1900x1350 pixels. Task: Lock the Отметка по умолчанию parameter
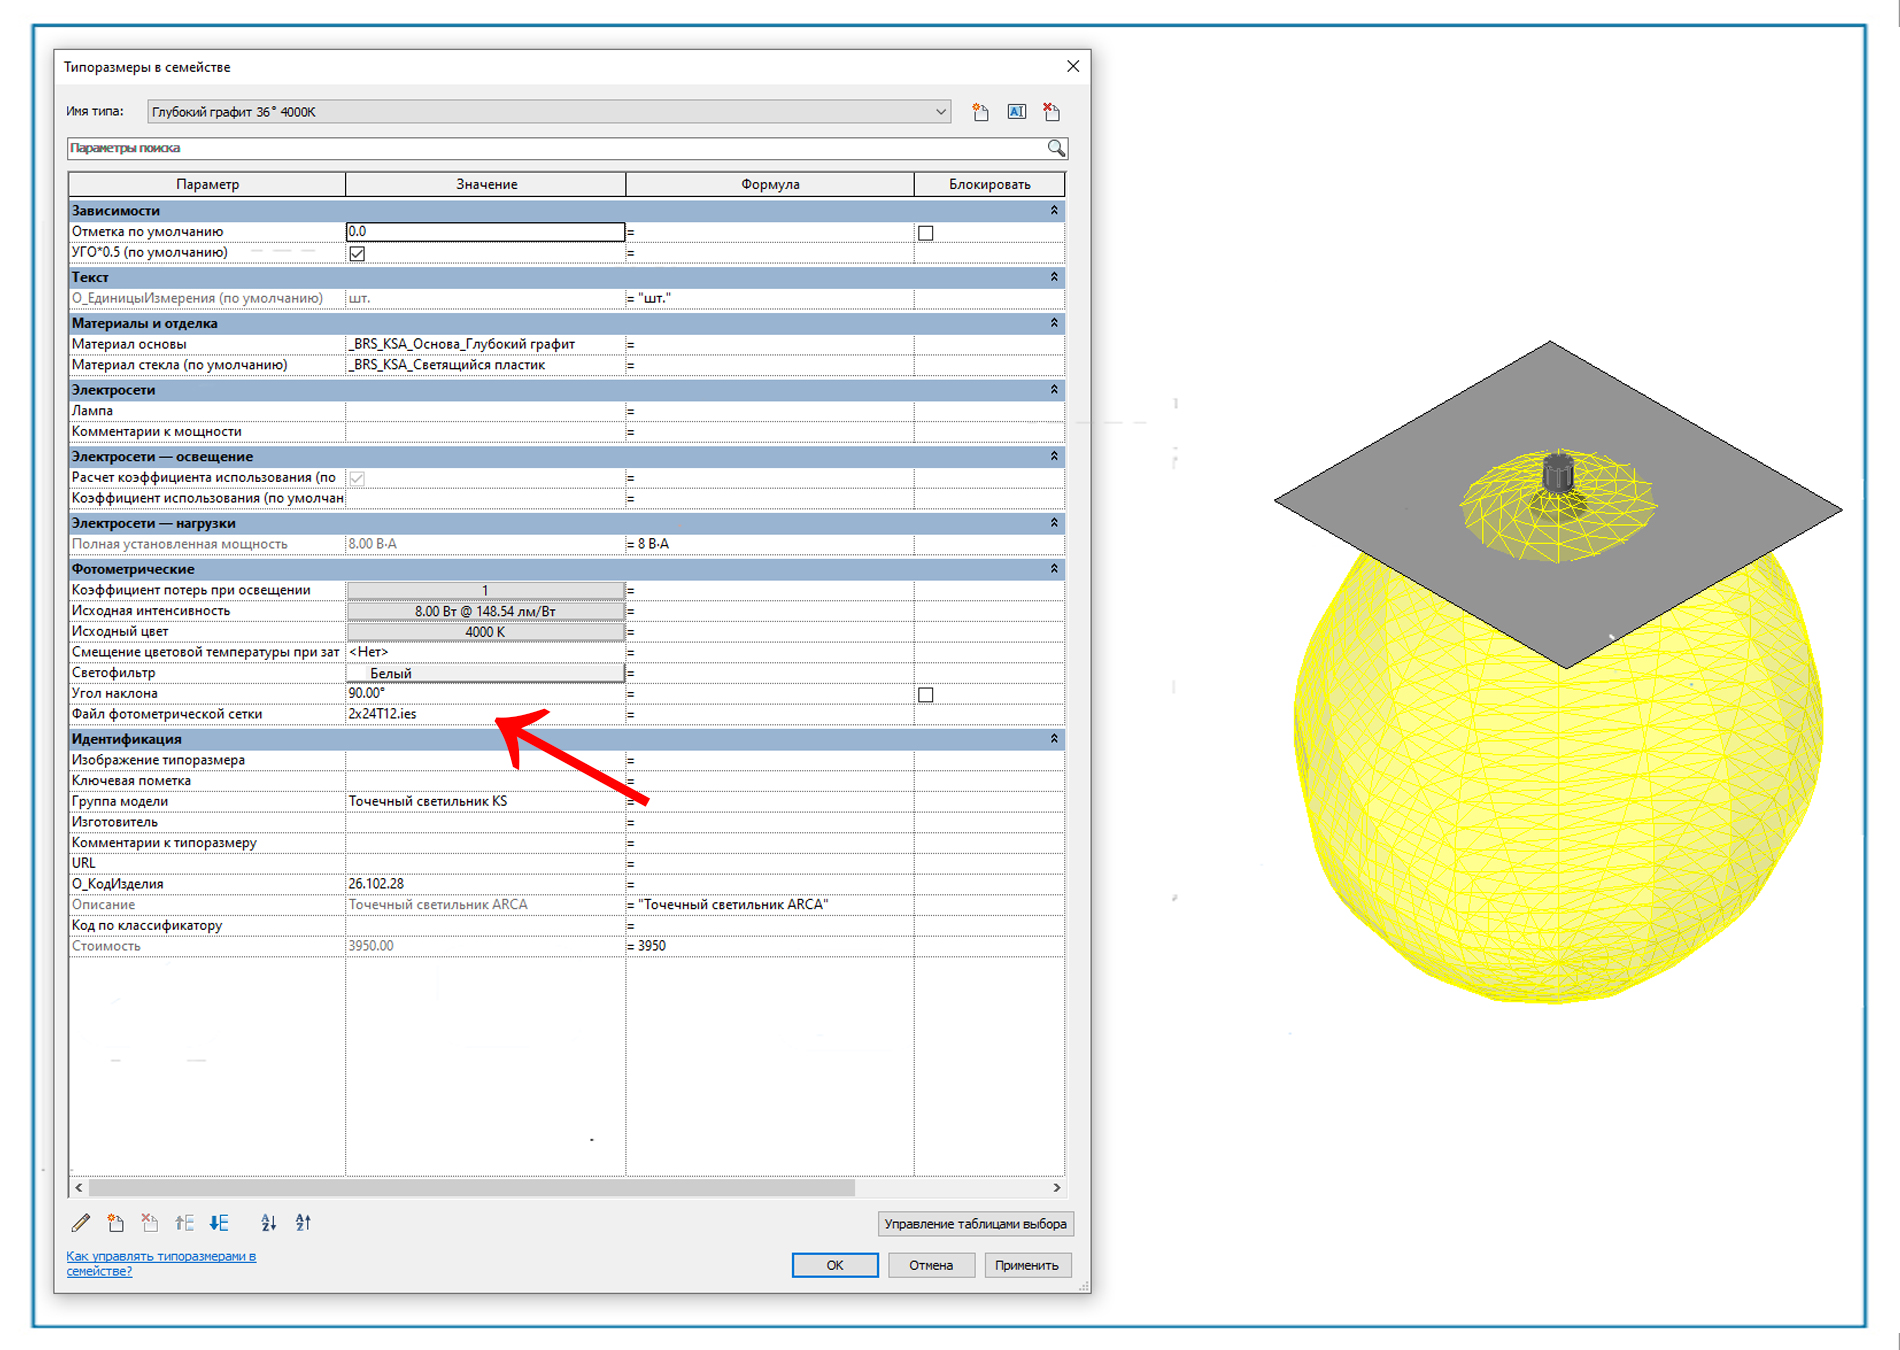pyautogui.click(x=926, y=233)
